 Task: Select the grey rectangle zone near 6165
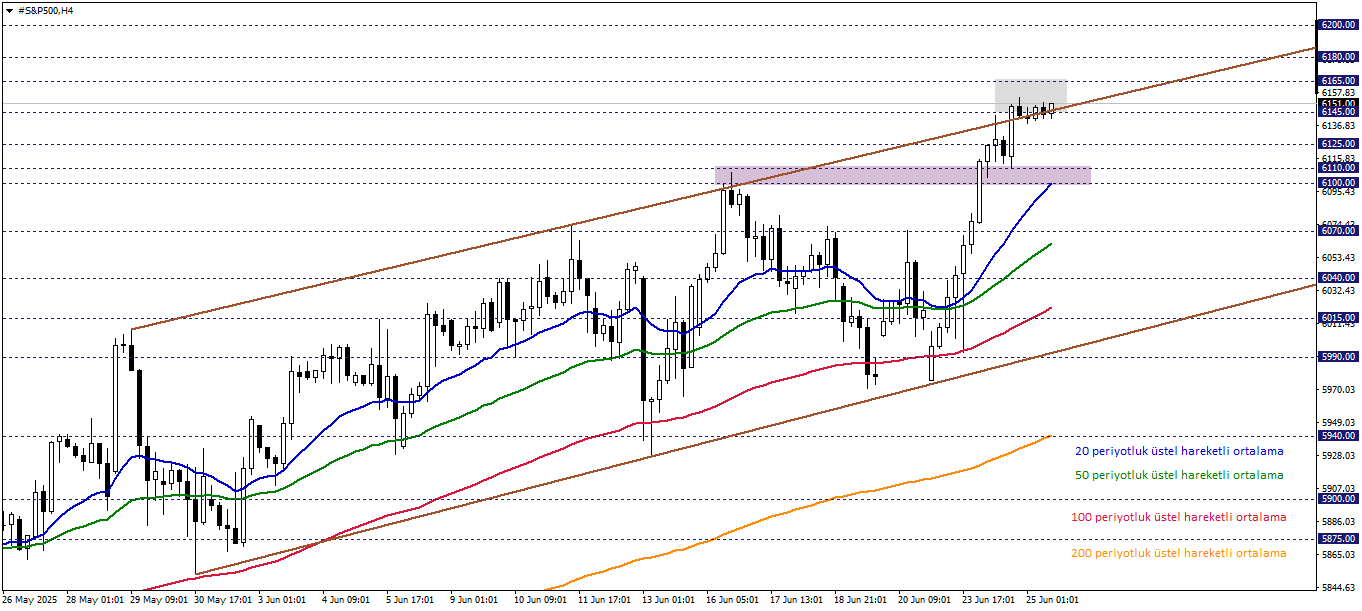coord(1030,96)
